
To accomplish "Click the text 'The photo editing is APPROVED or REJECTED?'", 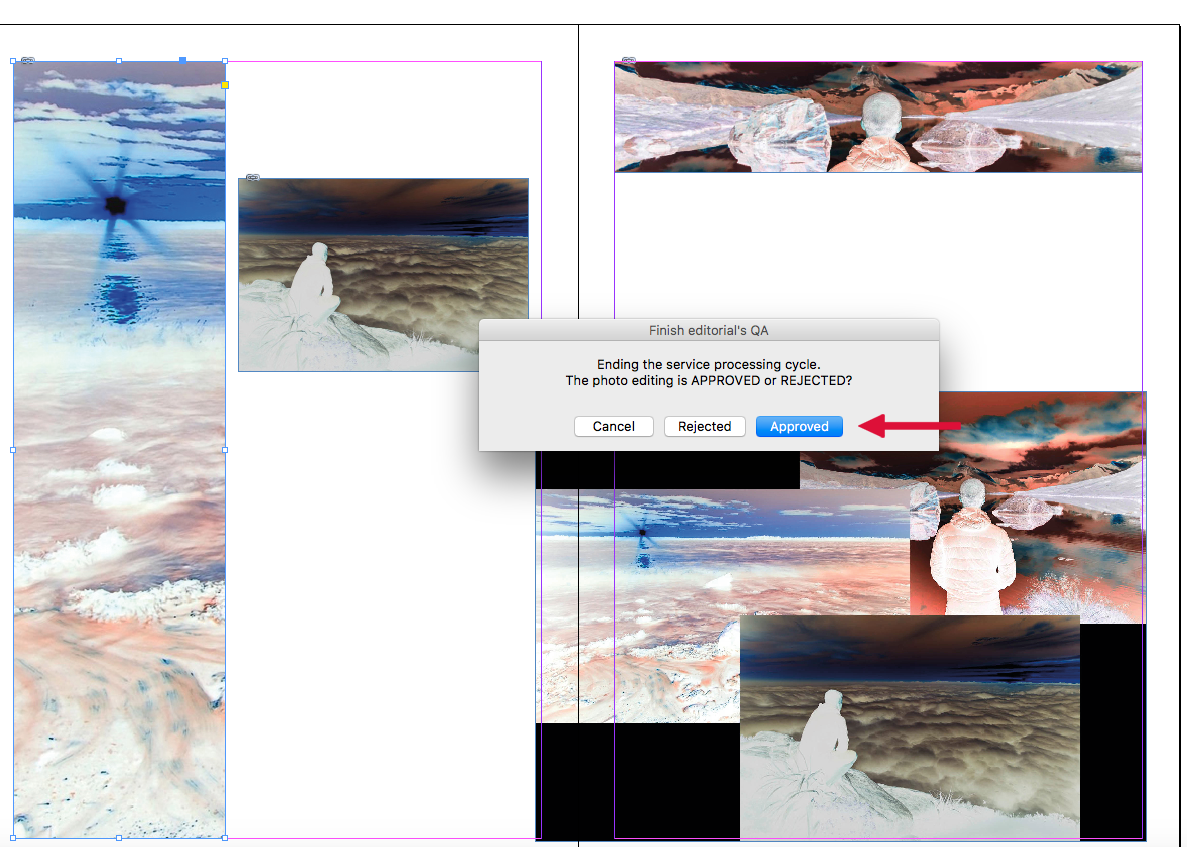I will coord(709,380).
